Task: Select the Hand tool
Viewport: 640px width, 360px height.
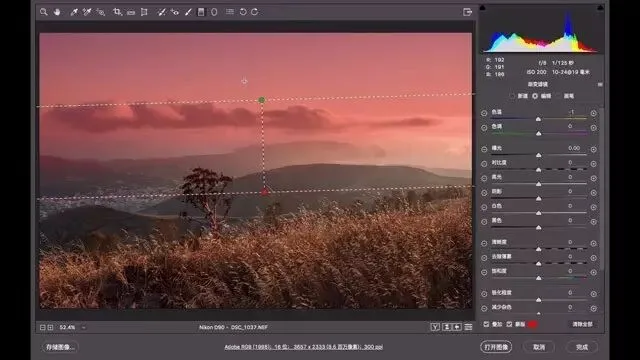Action: coord(57,12)
